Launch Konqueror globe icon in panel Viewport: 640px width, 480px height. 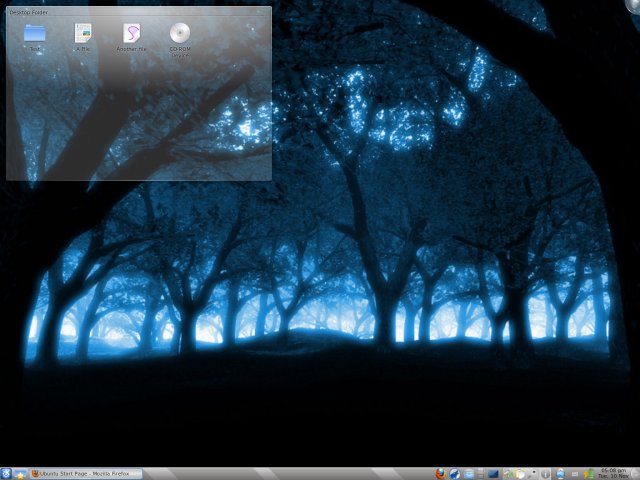coord(455,474)
